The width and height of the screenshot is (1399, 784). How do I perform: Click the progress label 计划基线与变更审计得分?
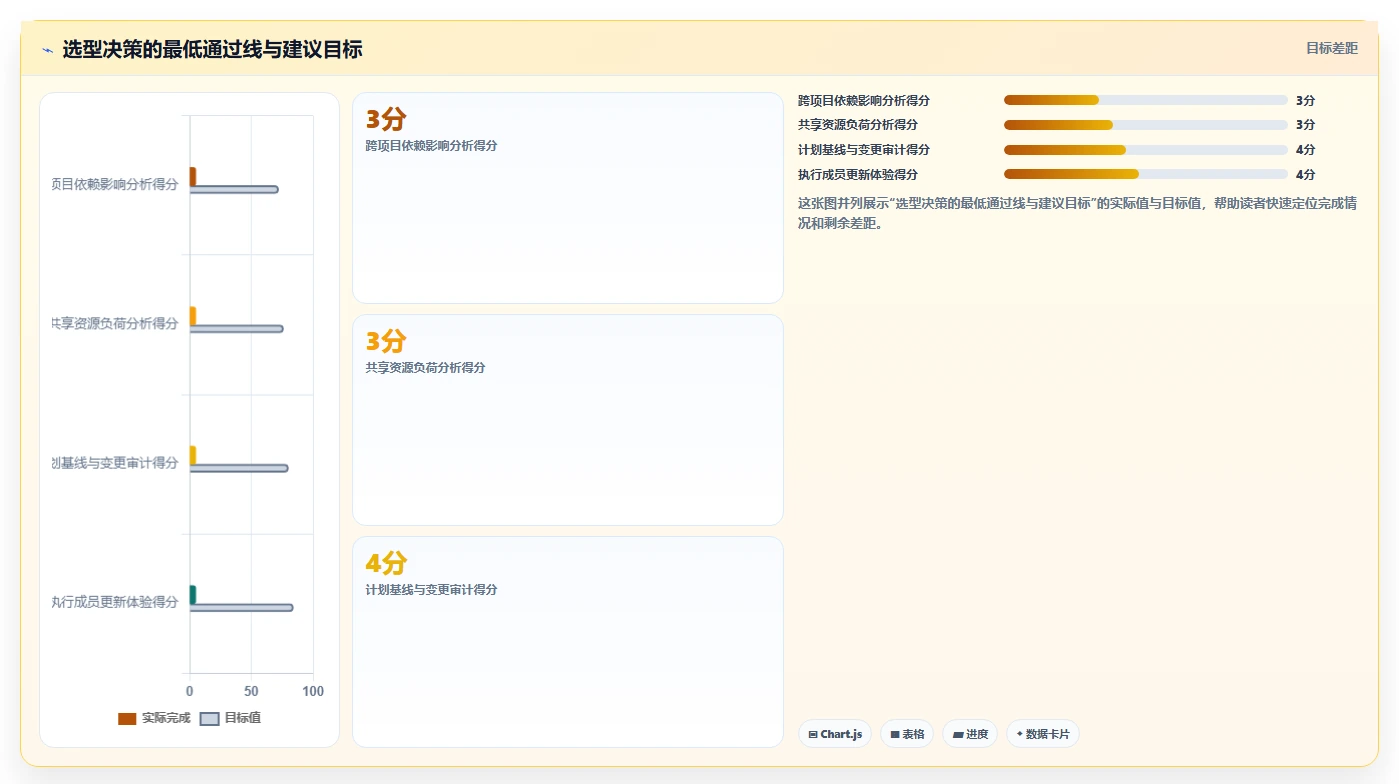pyautogui.click(x=864, y=150)
